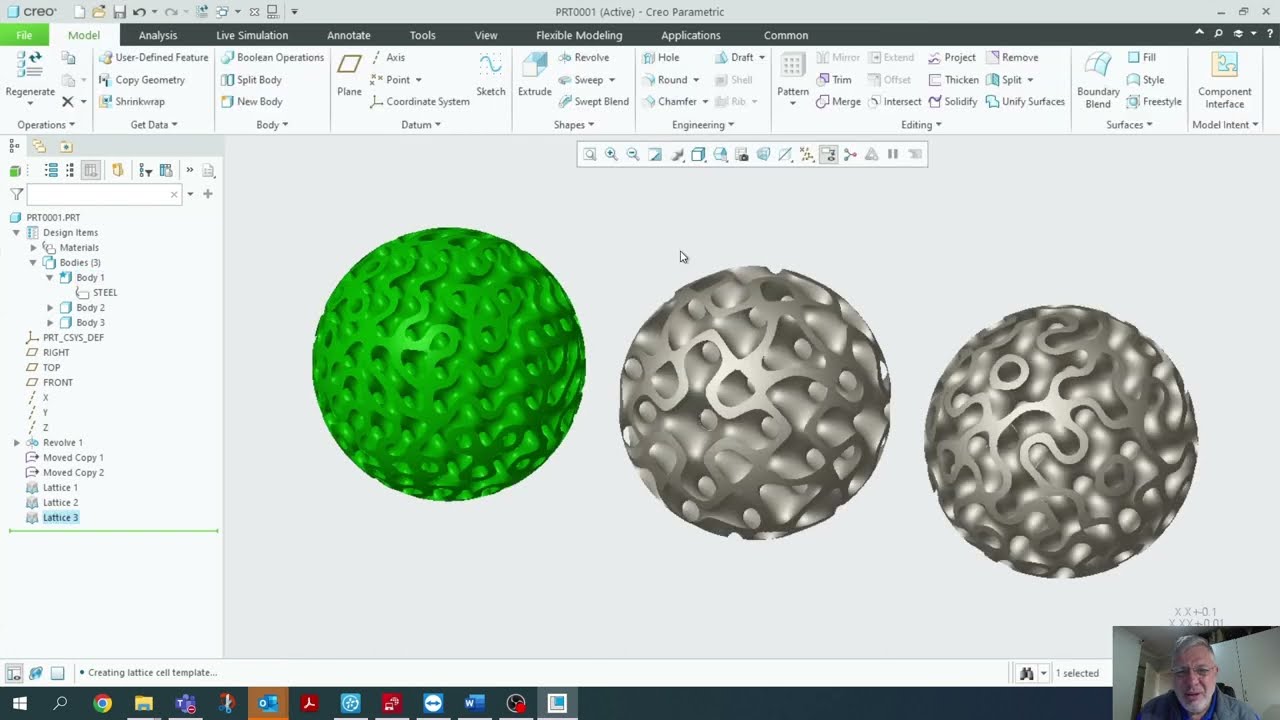Click the datum Axis tool
The image size is (1280, 720).
point(387,57)
